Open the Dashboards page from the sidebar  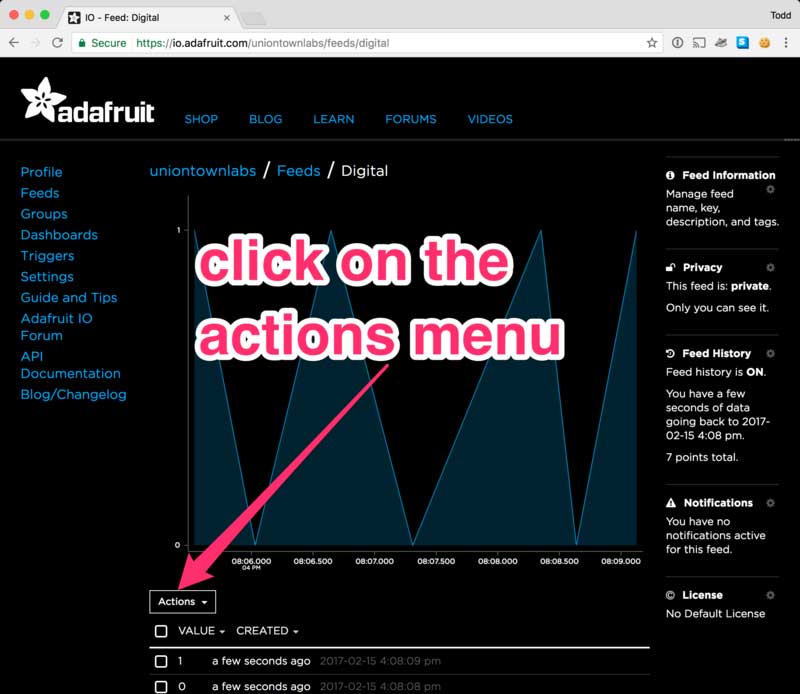point(59,234)
